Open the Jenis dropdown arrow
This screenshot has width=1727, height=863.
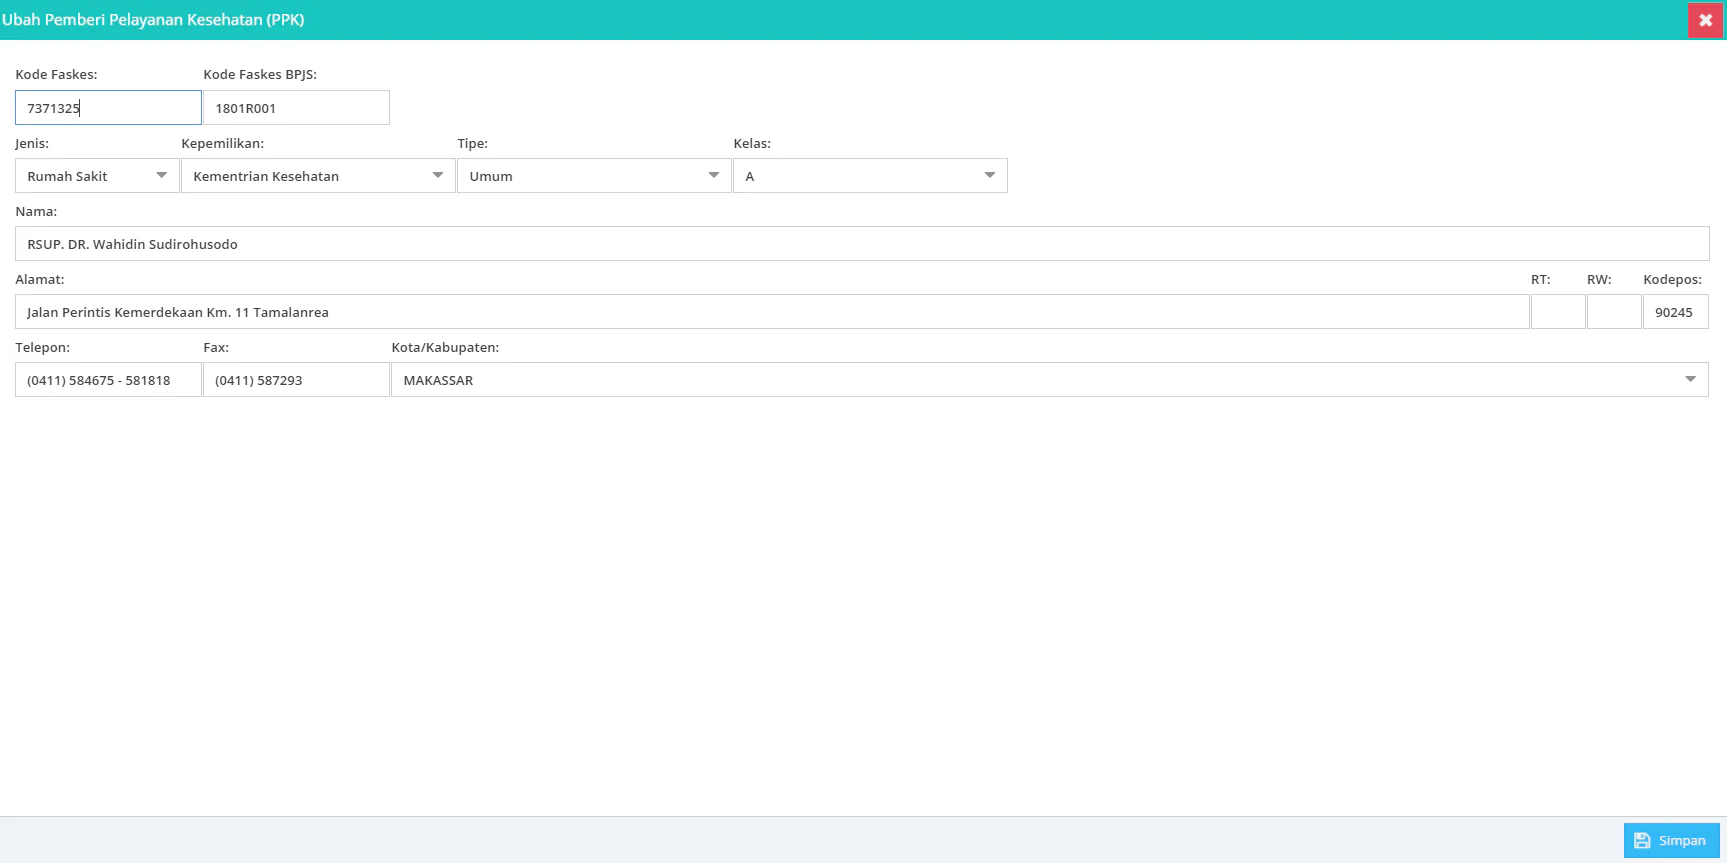pos(161,176)
